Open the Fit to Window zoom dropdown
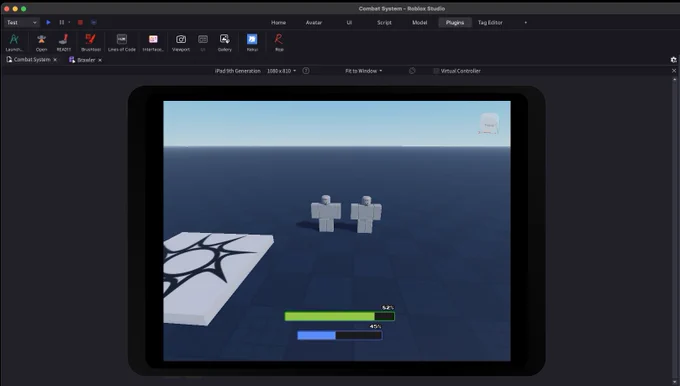This screenshot has width=680, height=386. click(363, 71)
